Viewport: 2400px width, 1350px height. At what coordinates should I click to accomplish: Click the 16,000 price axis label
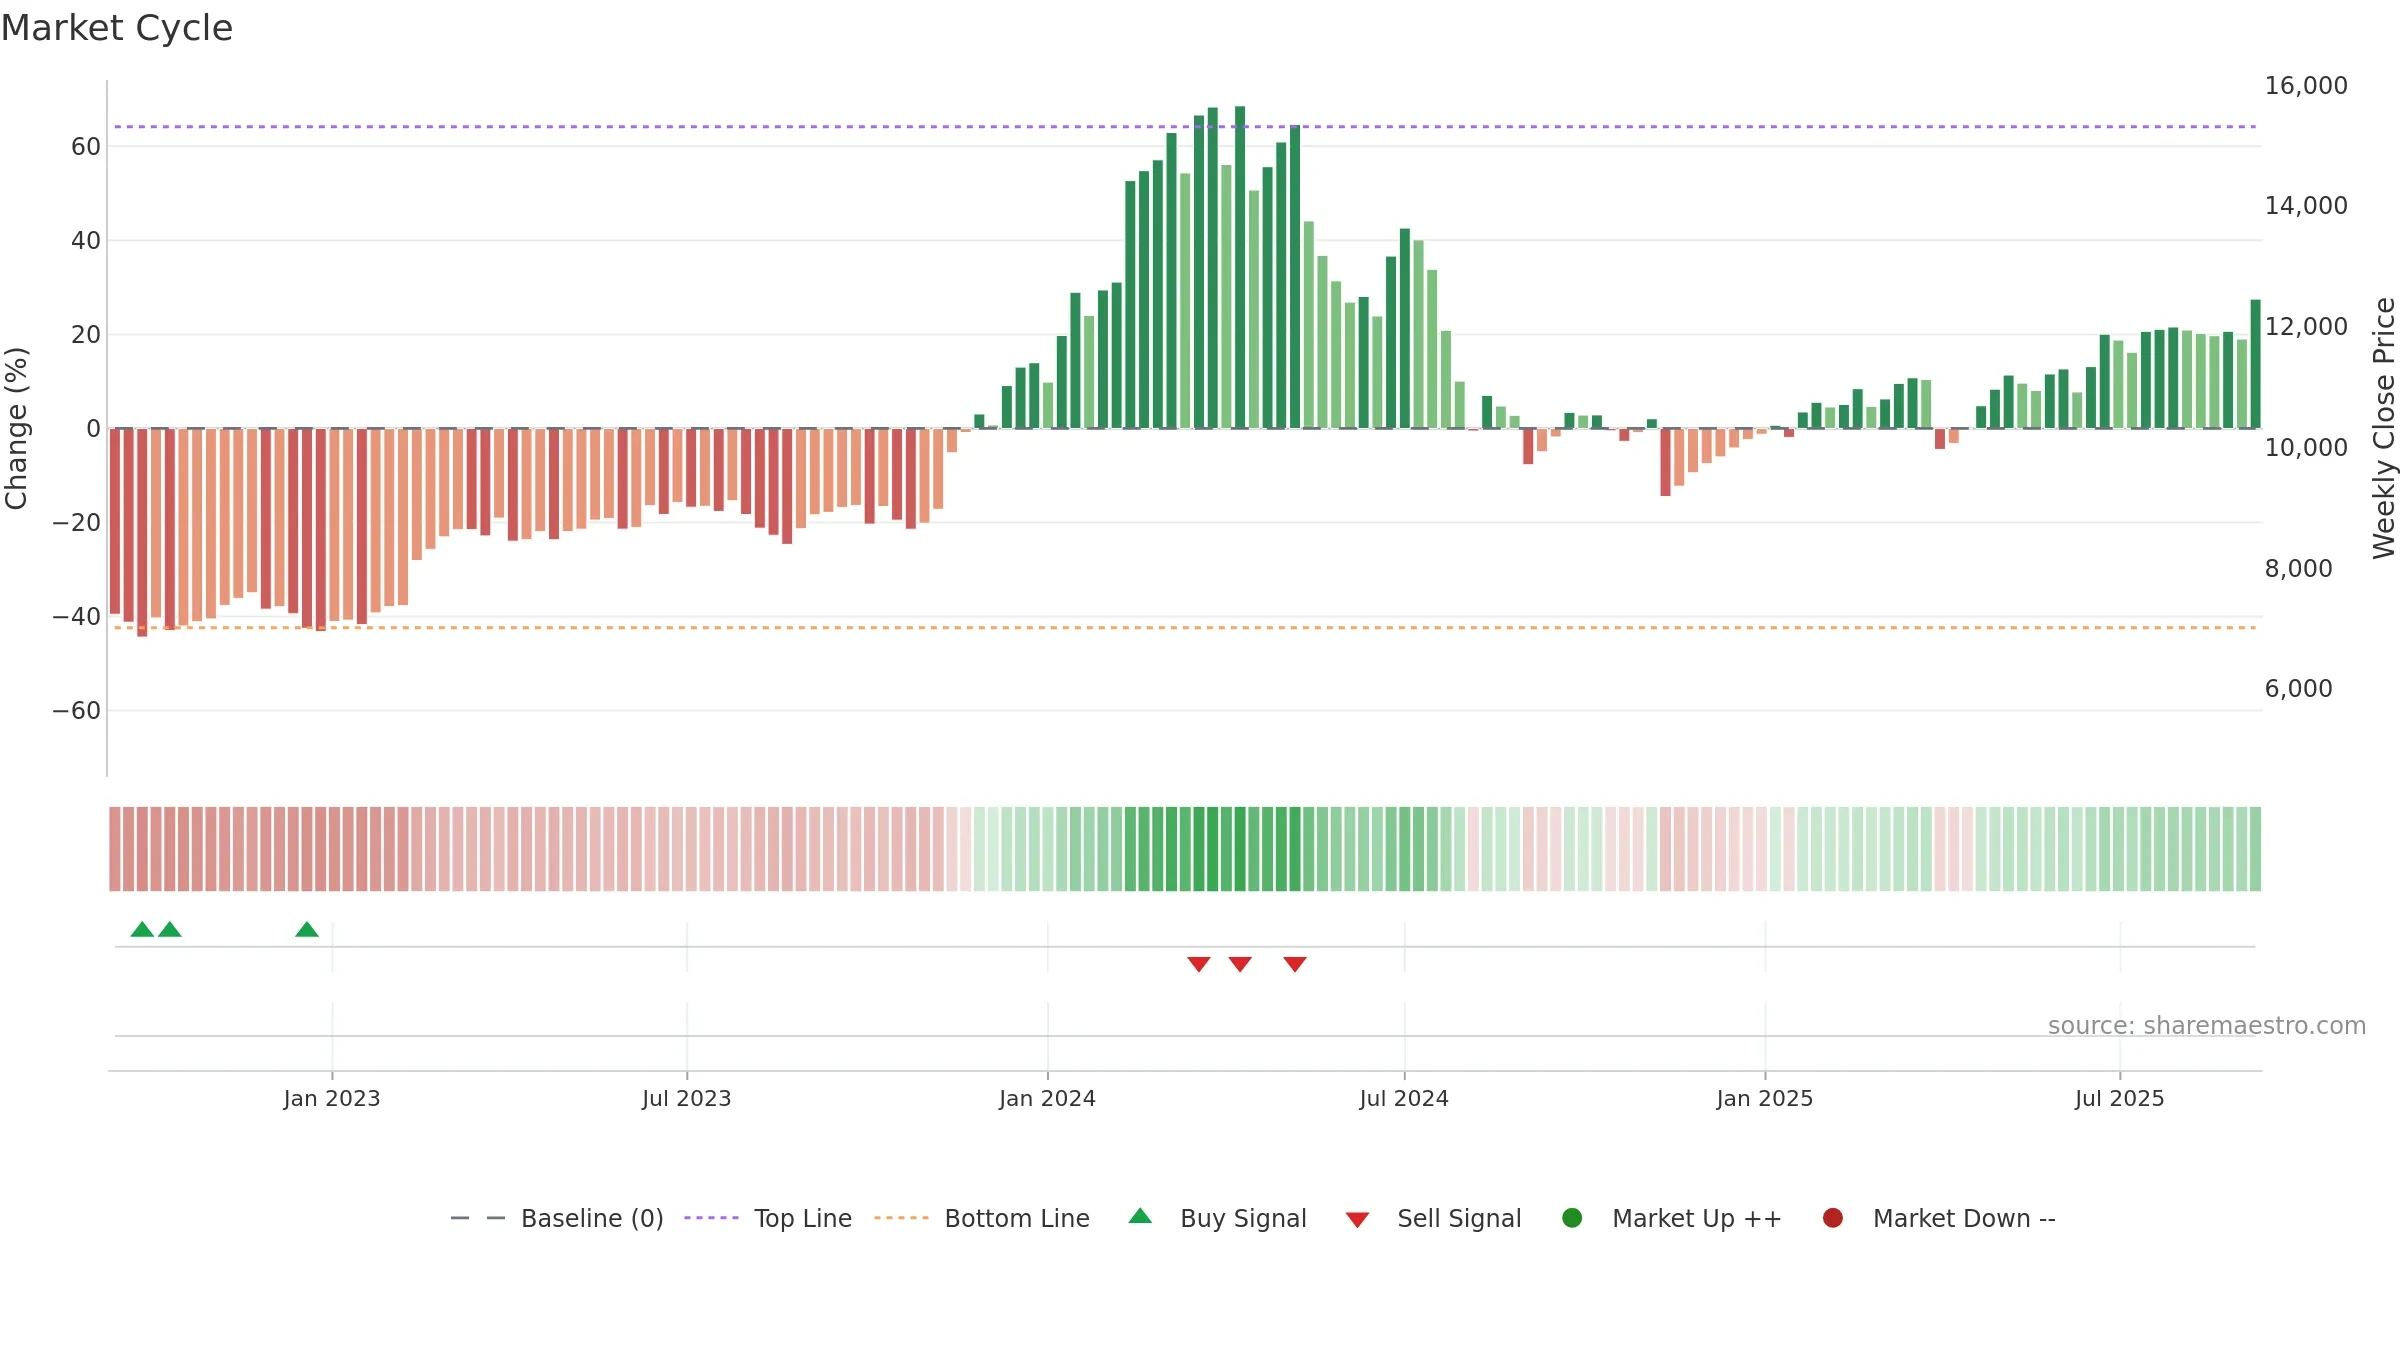[x=2306, y=86]
